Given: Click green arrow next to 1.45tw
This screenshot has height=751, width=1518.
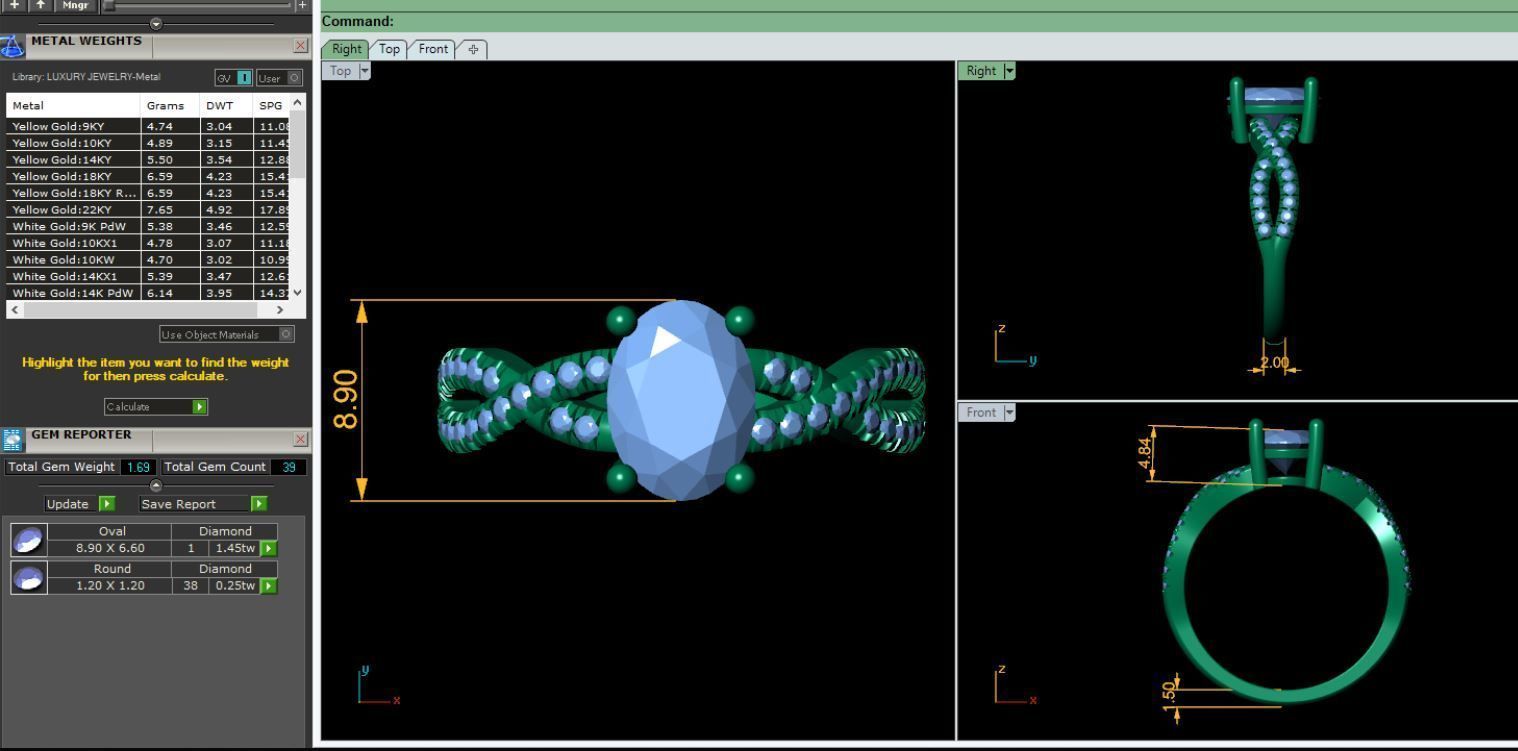Looking at the screenshot, I should click(x=268, y=548).
